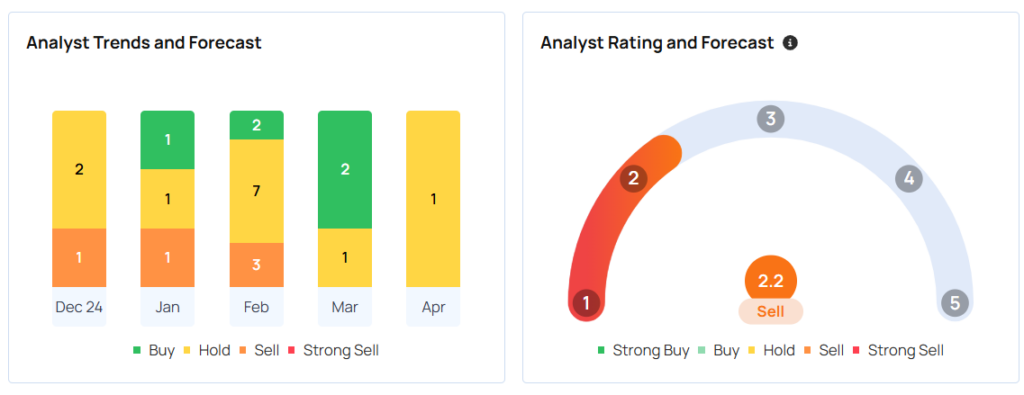
Task: Click the orange 2.2 rating score circle
Action: [x=771, y=281]
